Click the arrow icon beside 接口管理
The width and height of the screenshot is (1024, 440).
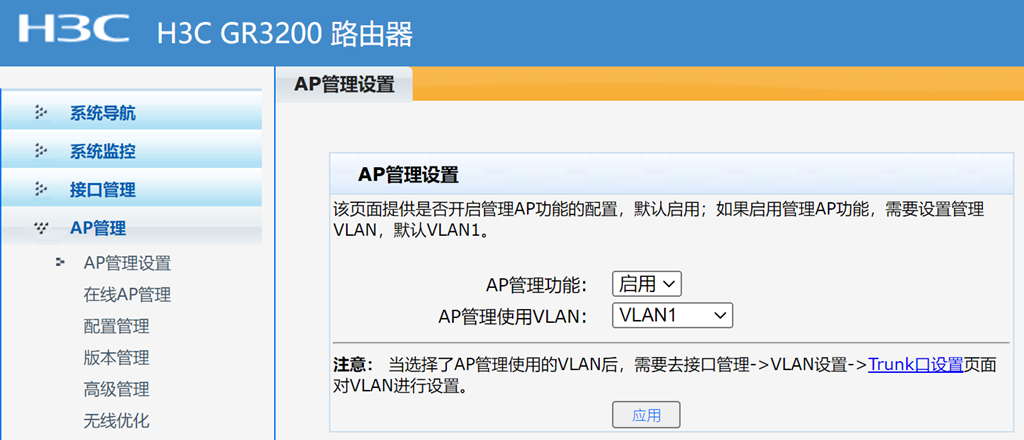pos(40,190)
